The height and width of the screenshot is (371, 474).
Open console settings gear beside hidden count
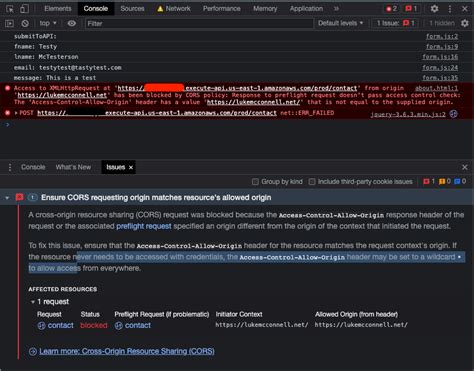(x=465, y=23)
